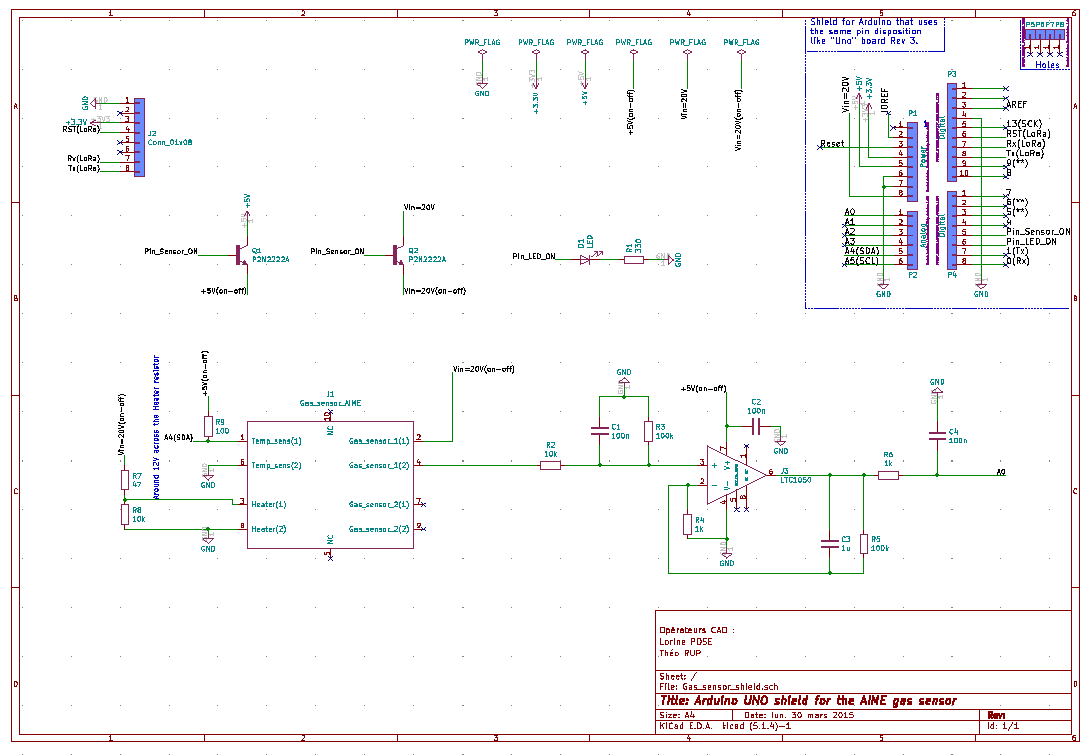Click the 13(SCK) label on P3

1025,124
